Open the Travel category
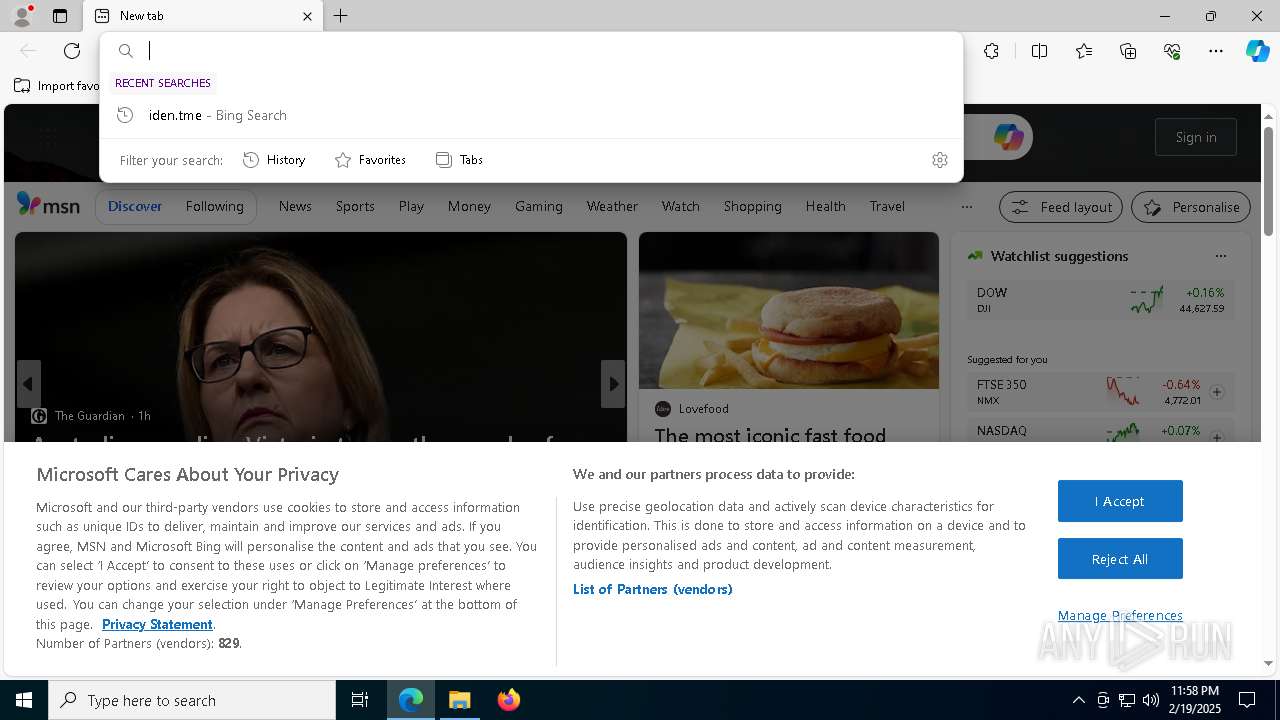 pos(887,206)
